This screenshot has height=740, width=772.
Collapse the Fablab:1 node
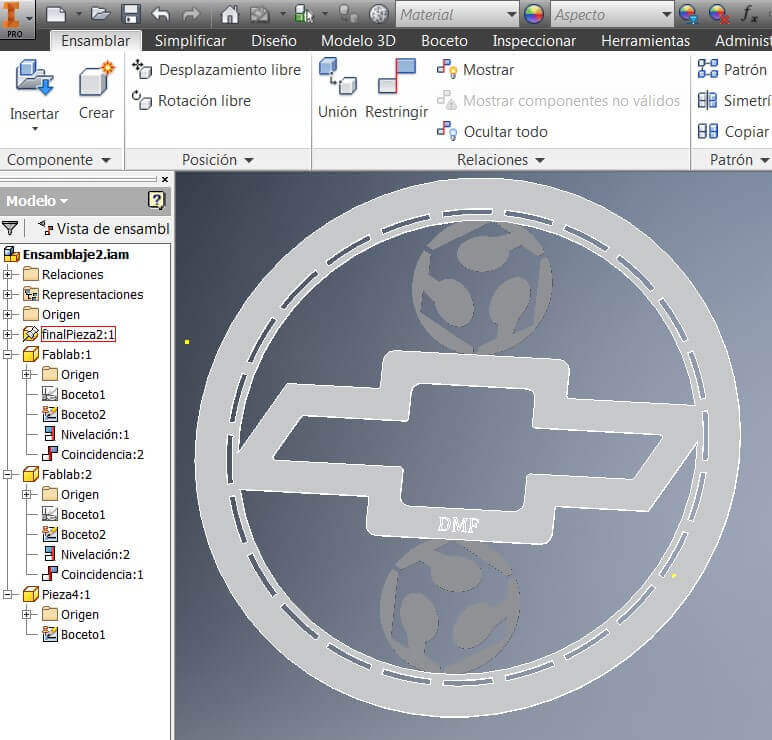(7, 354)
